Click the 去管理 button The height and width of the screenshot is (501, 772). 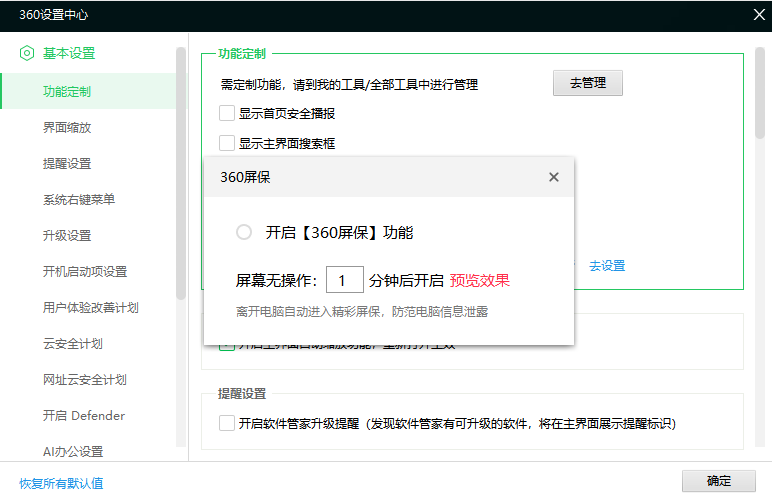(587, 84)
